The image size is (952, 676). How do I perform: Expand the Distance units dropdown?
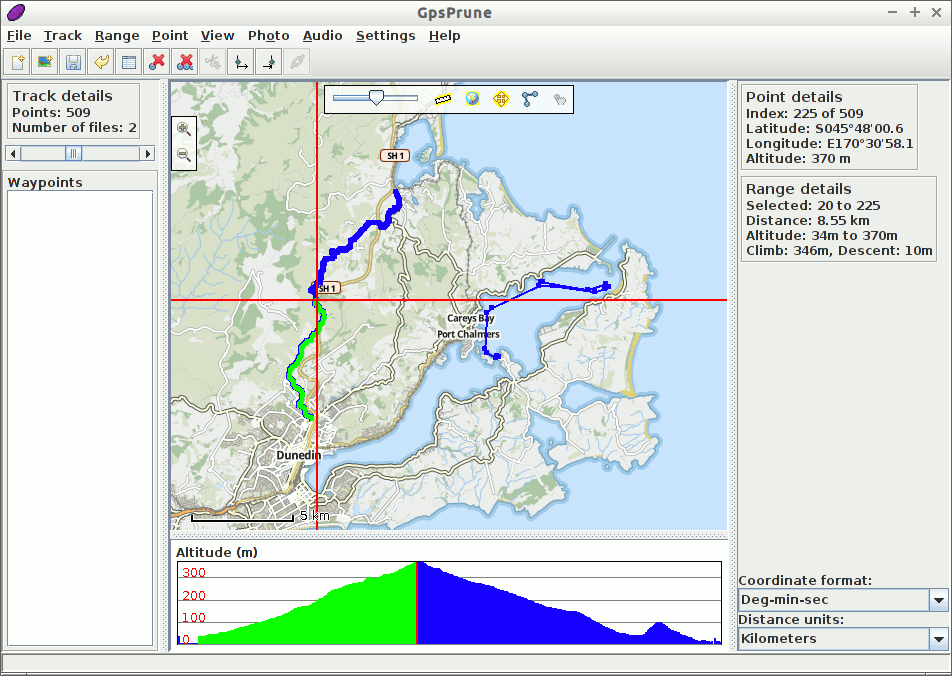click(938, 638)
